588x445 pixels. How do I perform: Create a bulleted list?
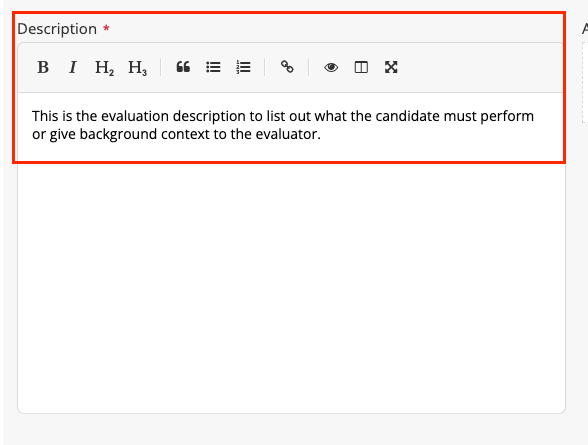click(x=213, y=67)
